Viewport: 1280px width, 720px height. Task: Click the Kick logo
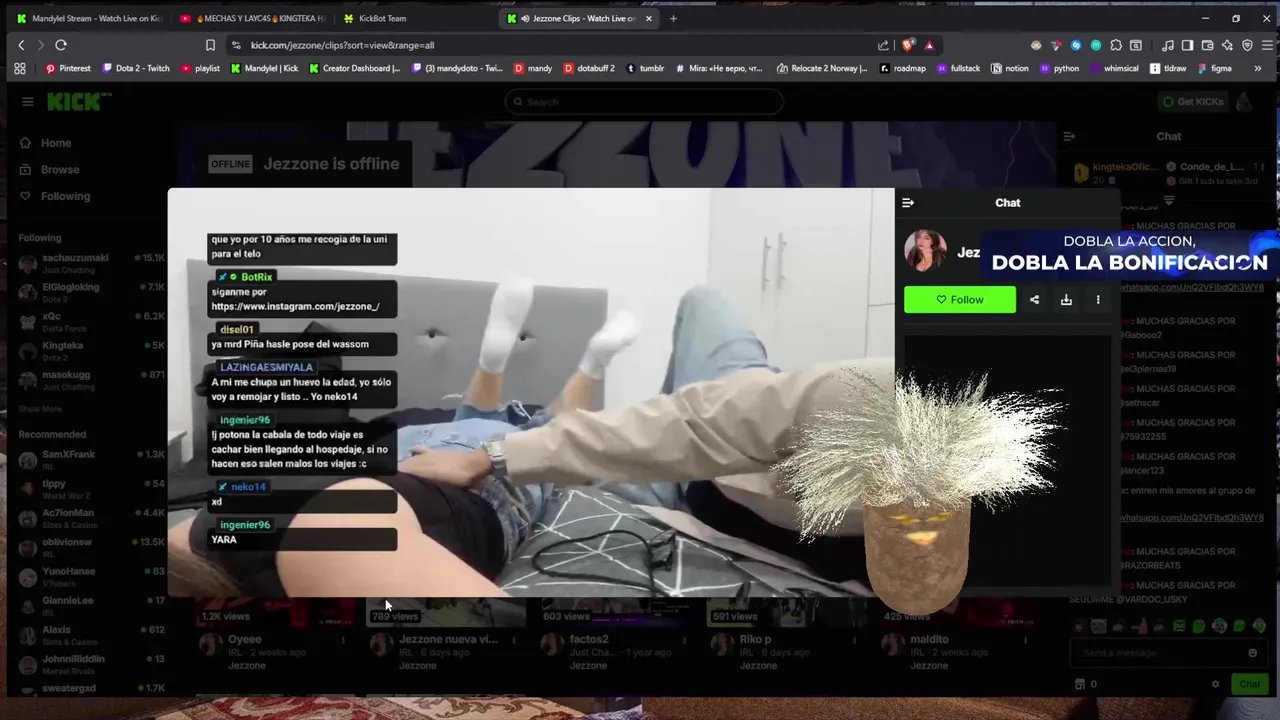pyautogui.click(x=76, y=102)
